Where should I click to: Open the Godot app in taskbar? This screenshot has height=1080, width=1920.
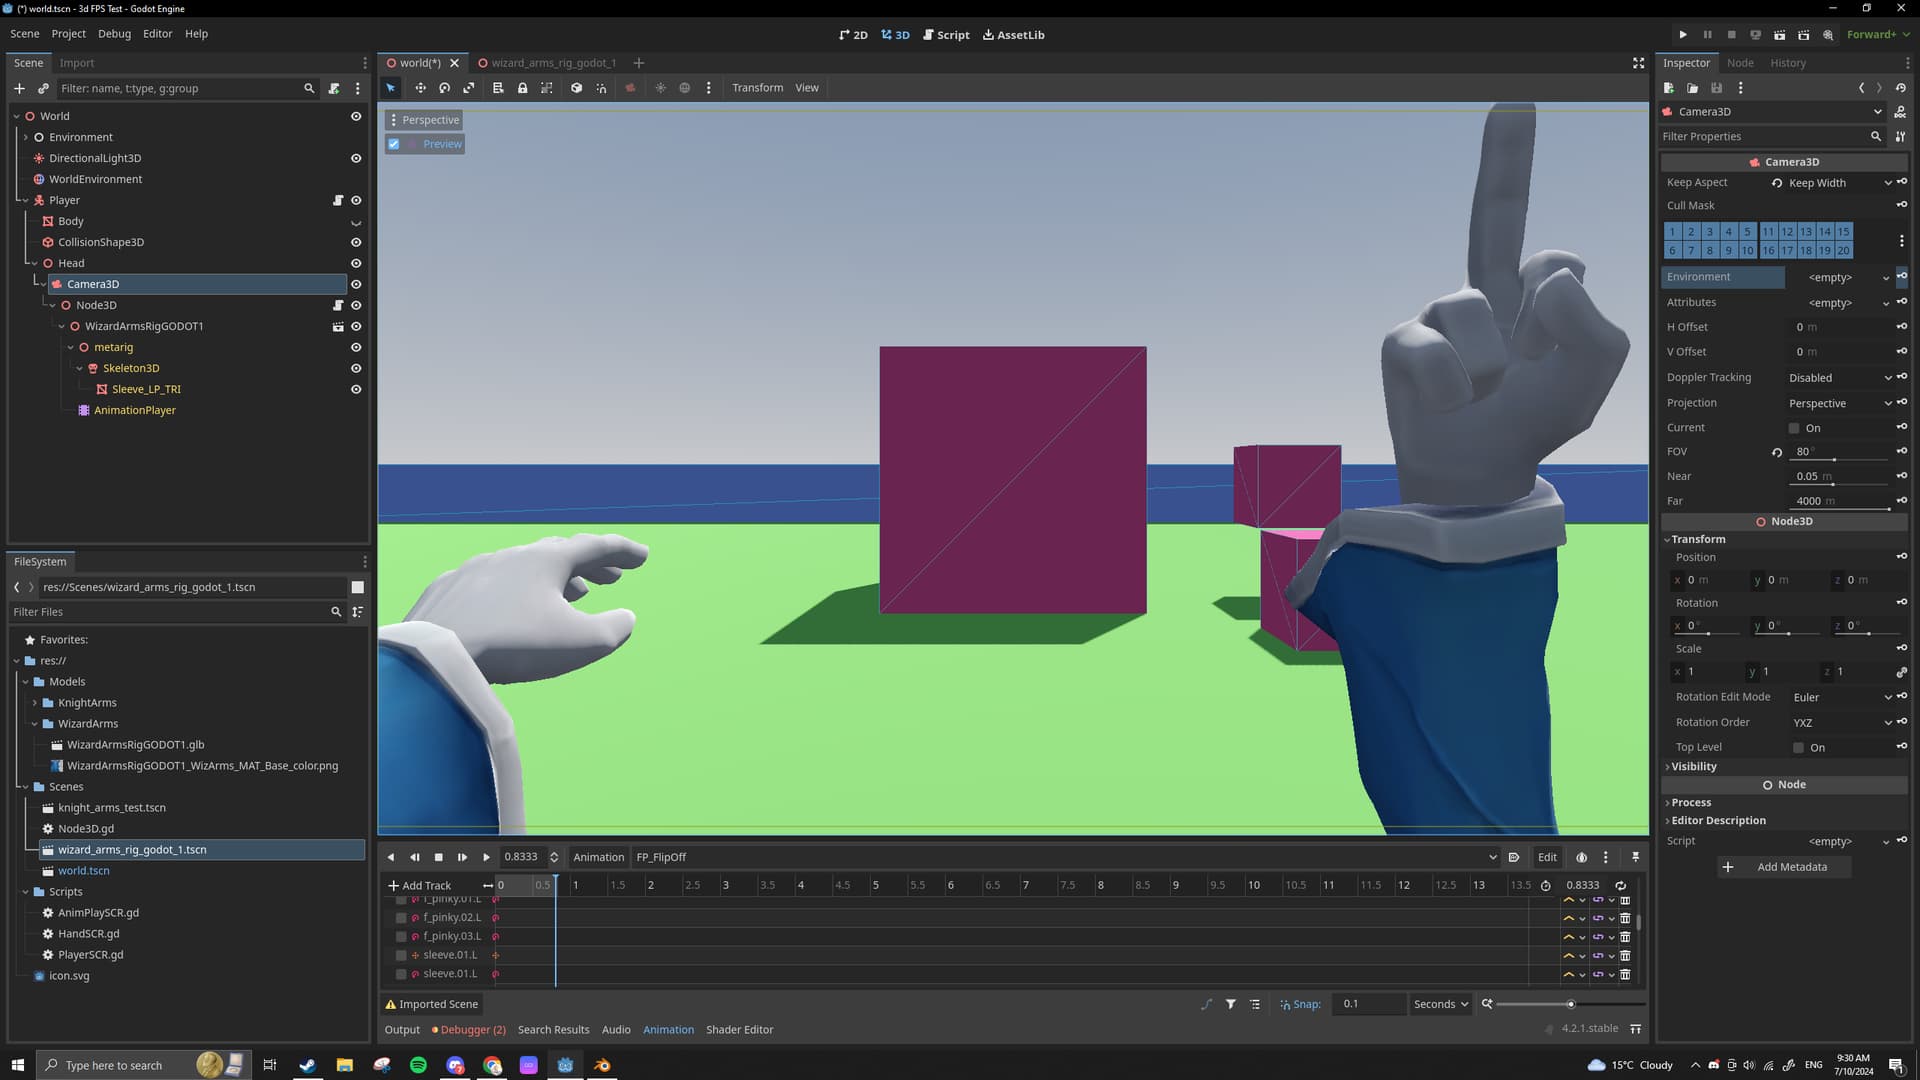[x=565, y=1065]
